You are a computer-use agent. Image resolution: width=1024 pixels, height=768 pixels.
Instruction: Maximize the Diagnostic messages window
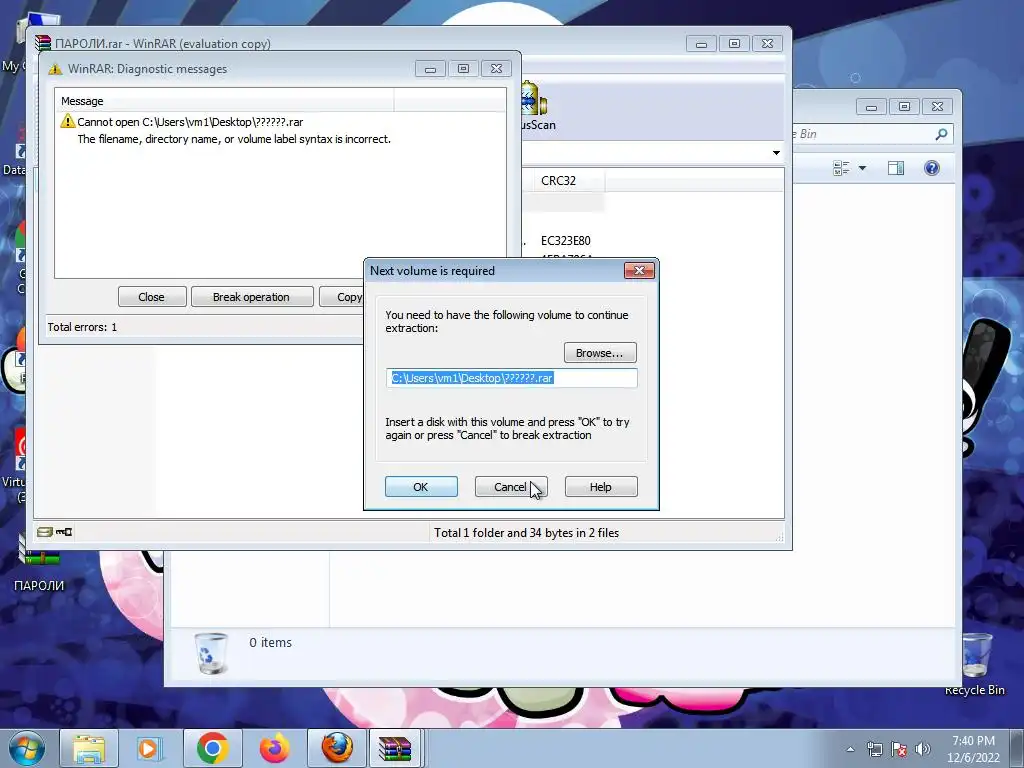tap(463, 69)
